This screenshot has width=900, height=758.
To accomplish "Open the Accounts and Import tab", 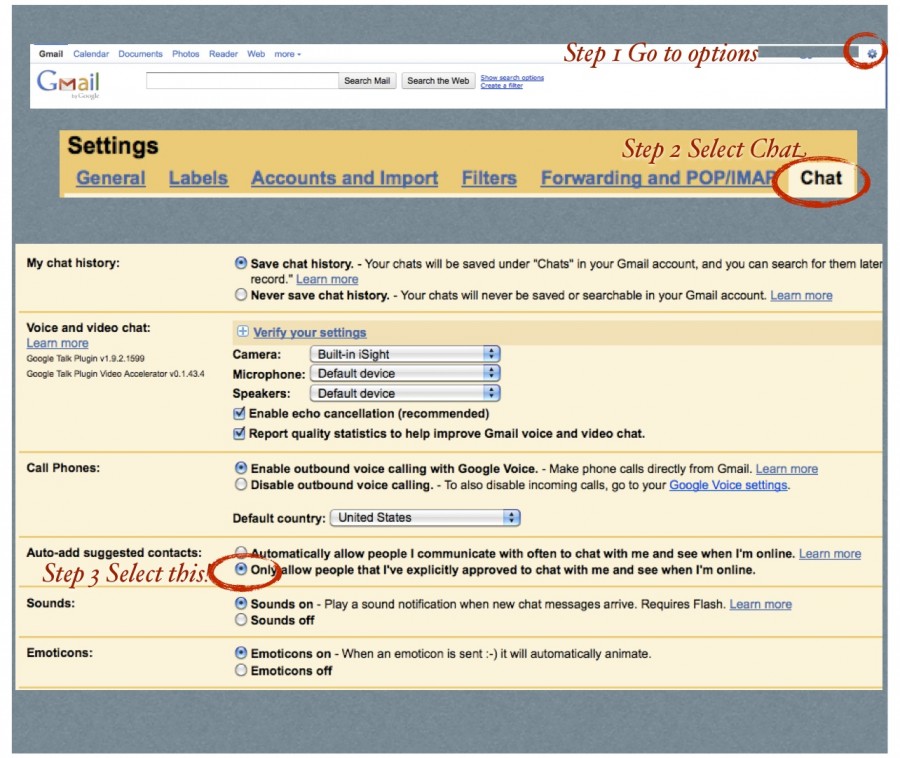I will (x=344, y=179).
